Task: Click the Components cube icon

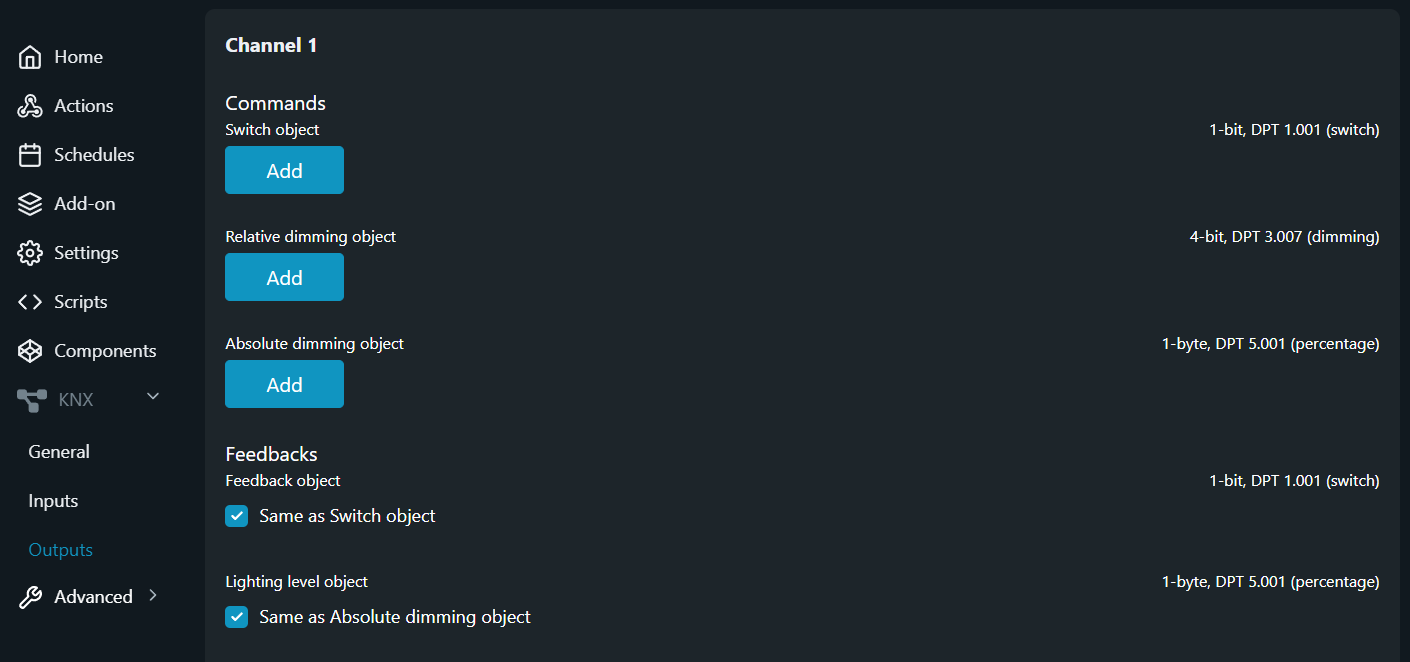Action: click(30, 351)
